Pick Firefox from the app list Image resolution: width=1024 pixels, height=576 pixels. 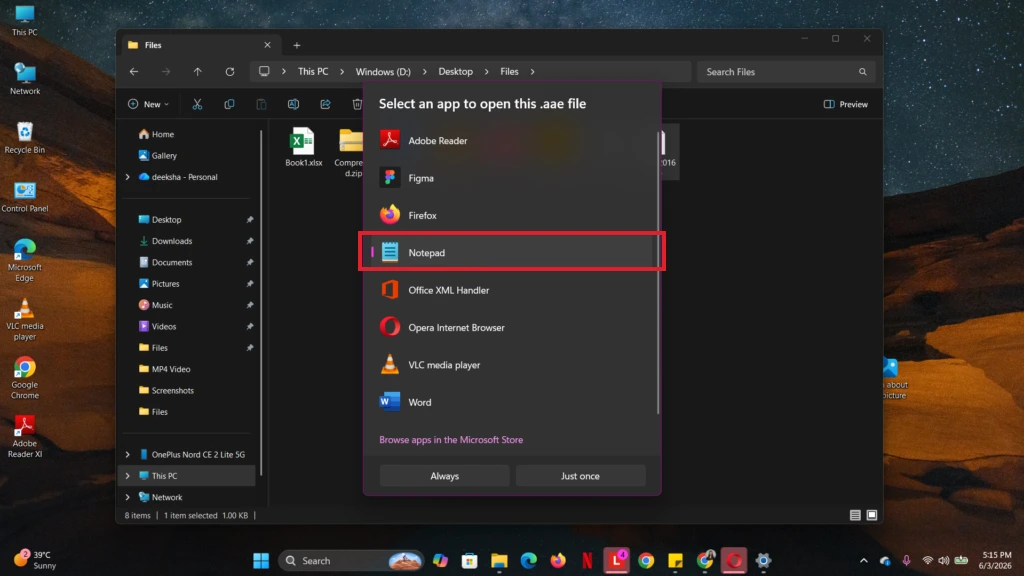click(x=511, y=215)
